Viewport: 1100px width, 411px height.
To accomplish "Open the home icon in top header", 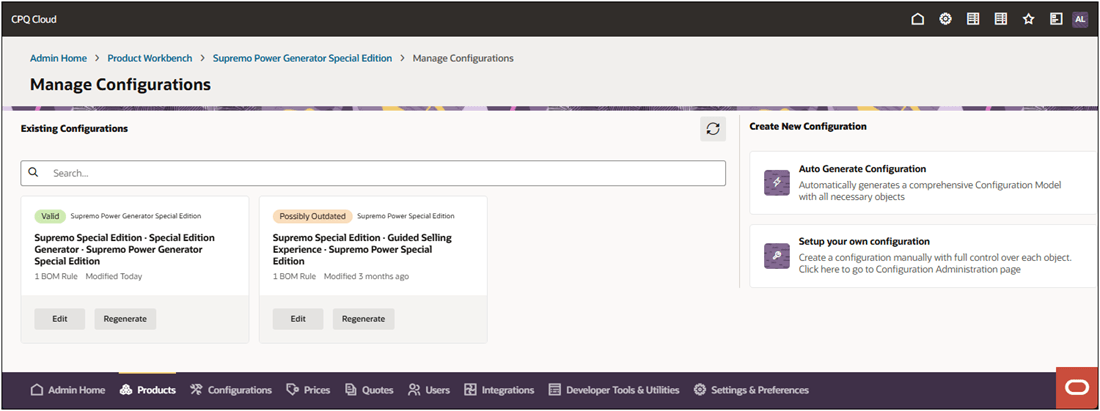I will 917,20.
